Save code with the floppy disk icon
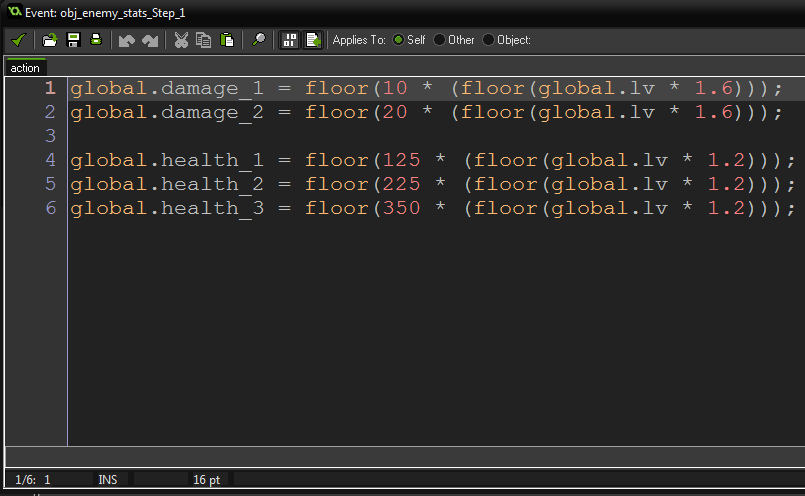805x496 pixels. click(73, 40)
